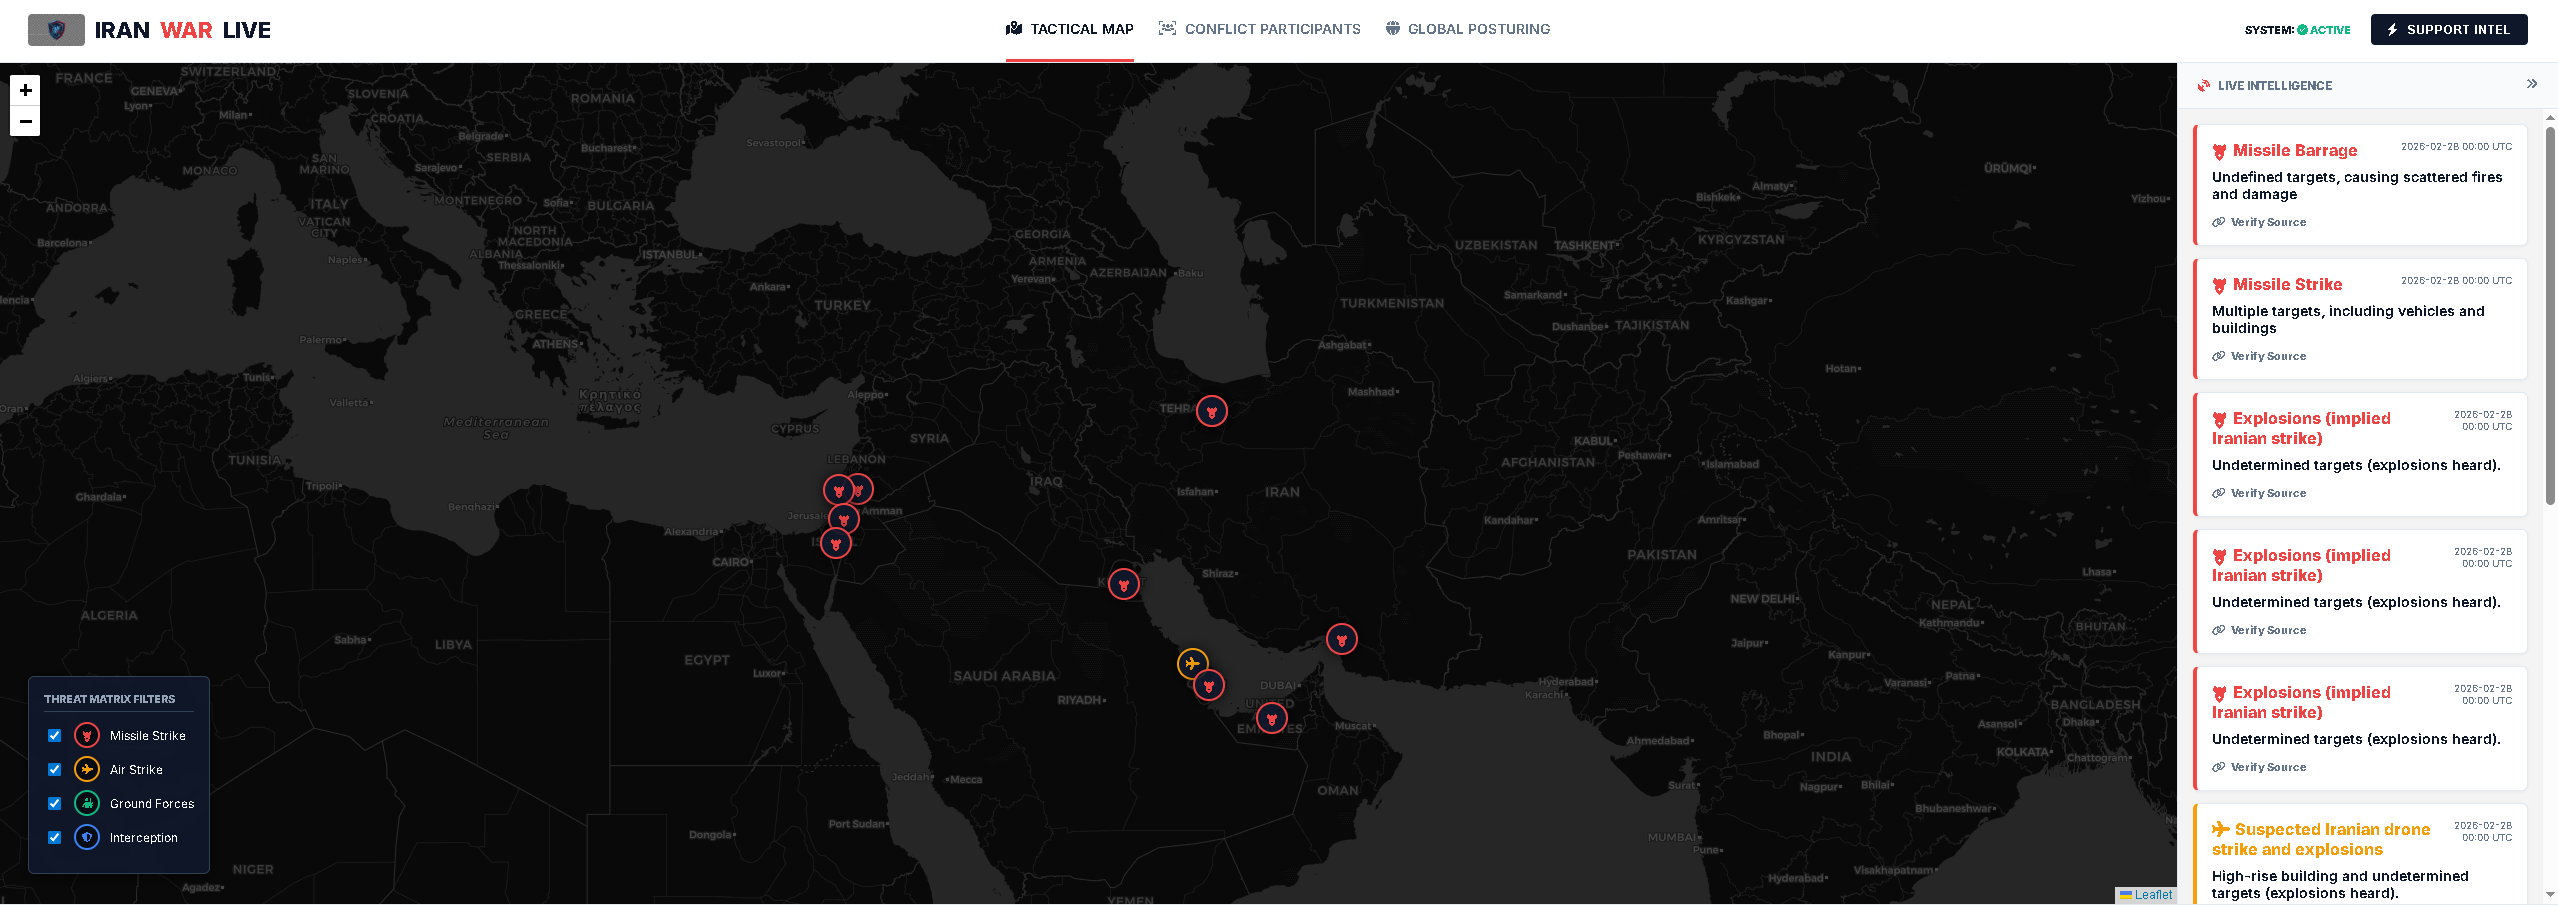This screenshot has height=907, width=2558.
Task: Disable the Ground Forces filter
Action: coord(55,803)
